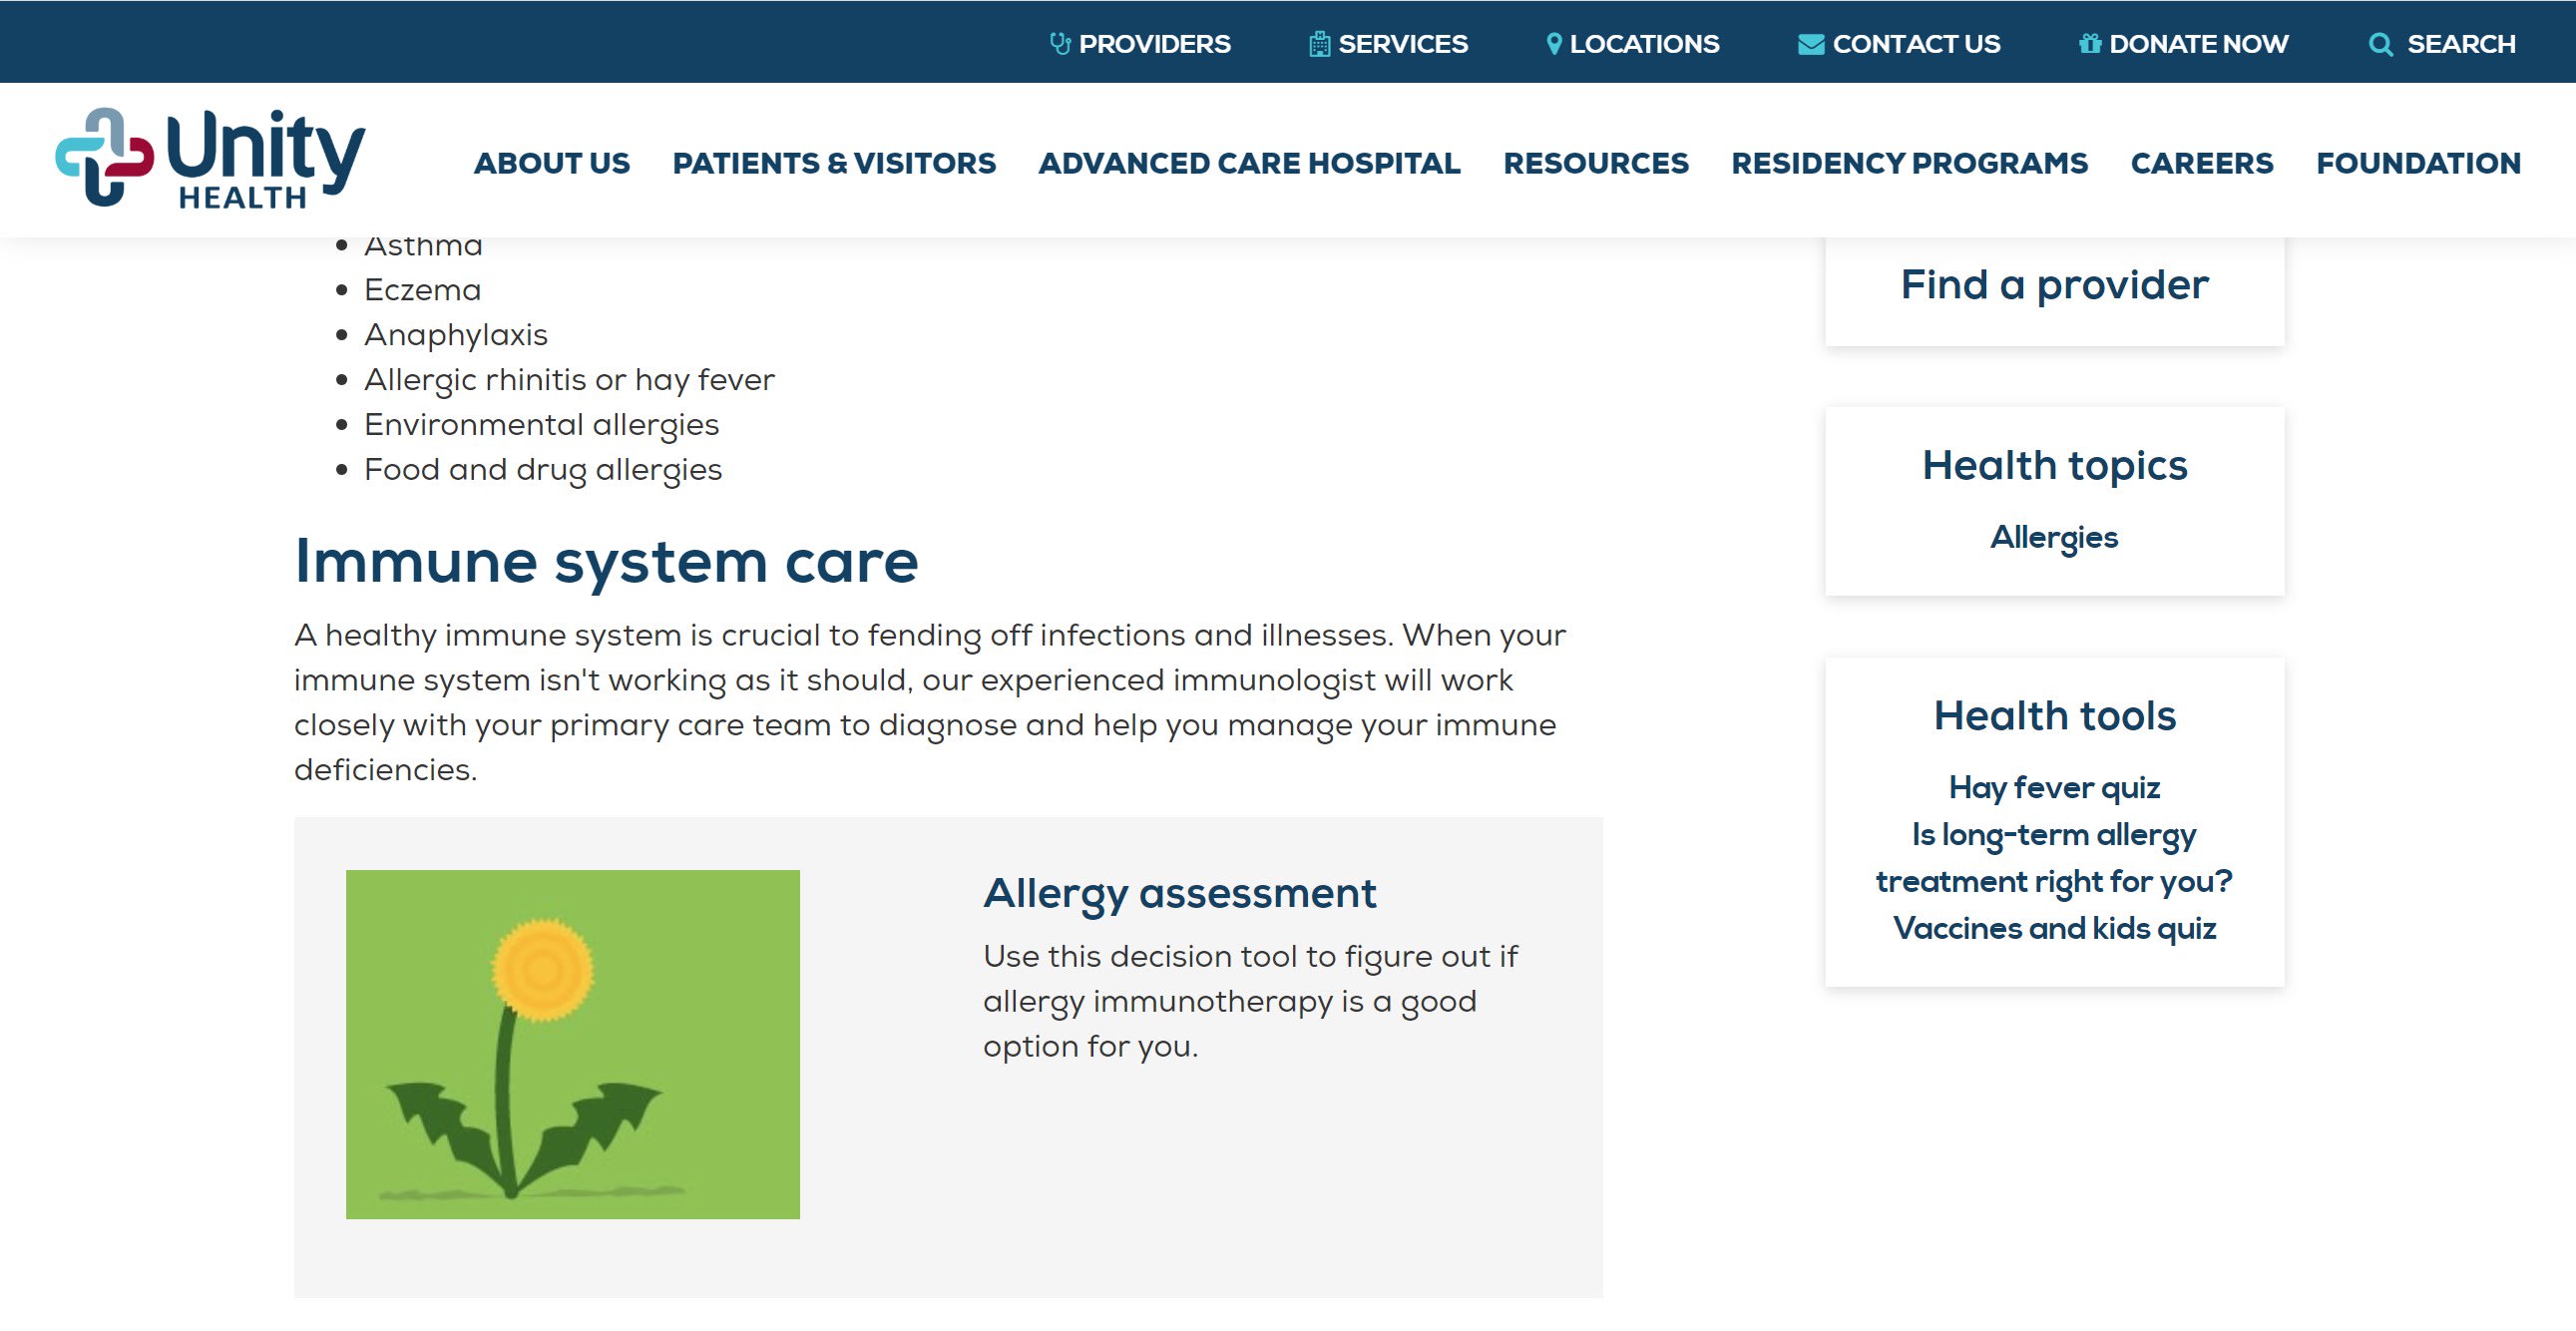Image resolution: width=2576 pixels, height=1331 pixels.
Task: Open the Resources menu
Action: [x=1596, y=163]
